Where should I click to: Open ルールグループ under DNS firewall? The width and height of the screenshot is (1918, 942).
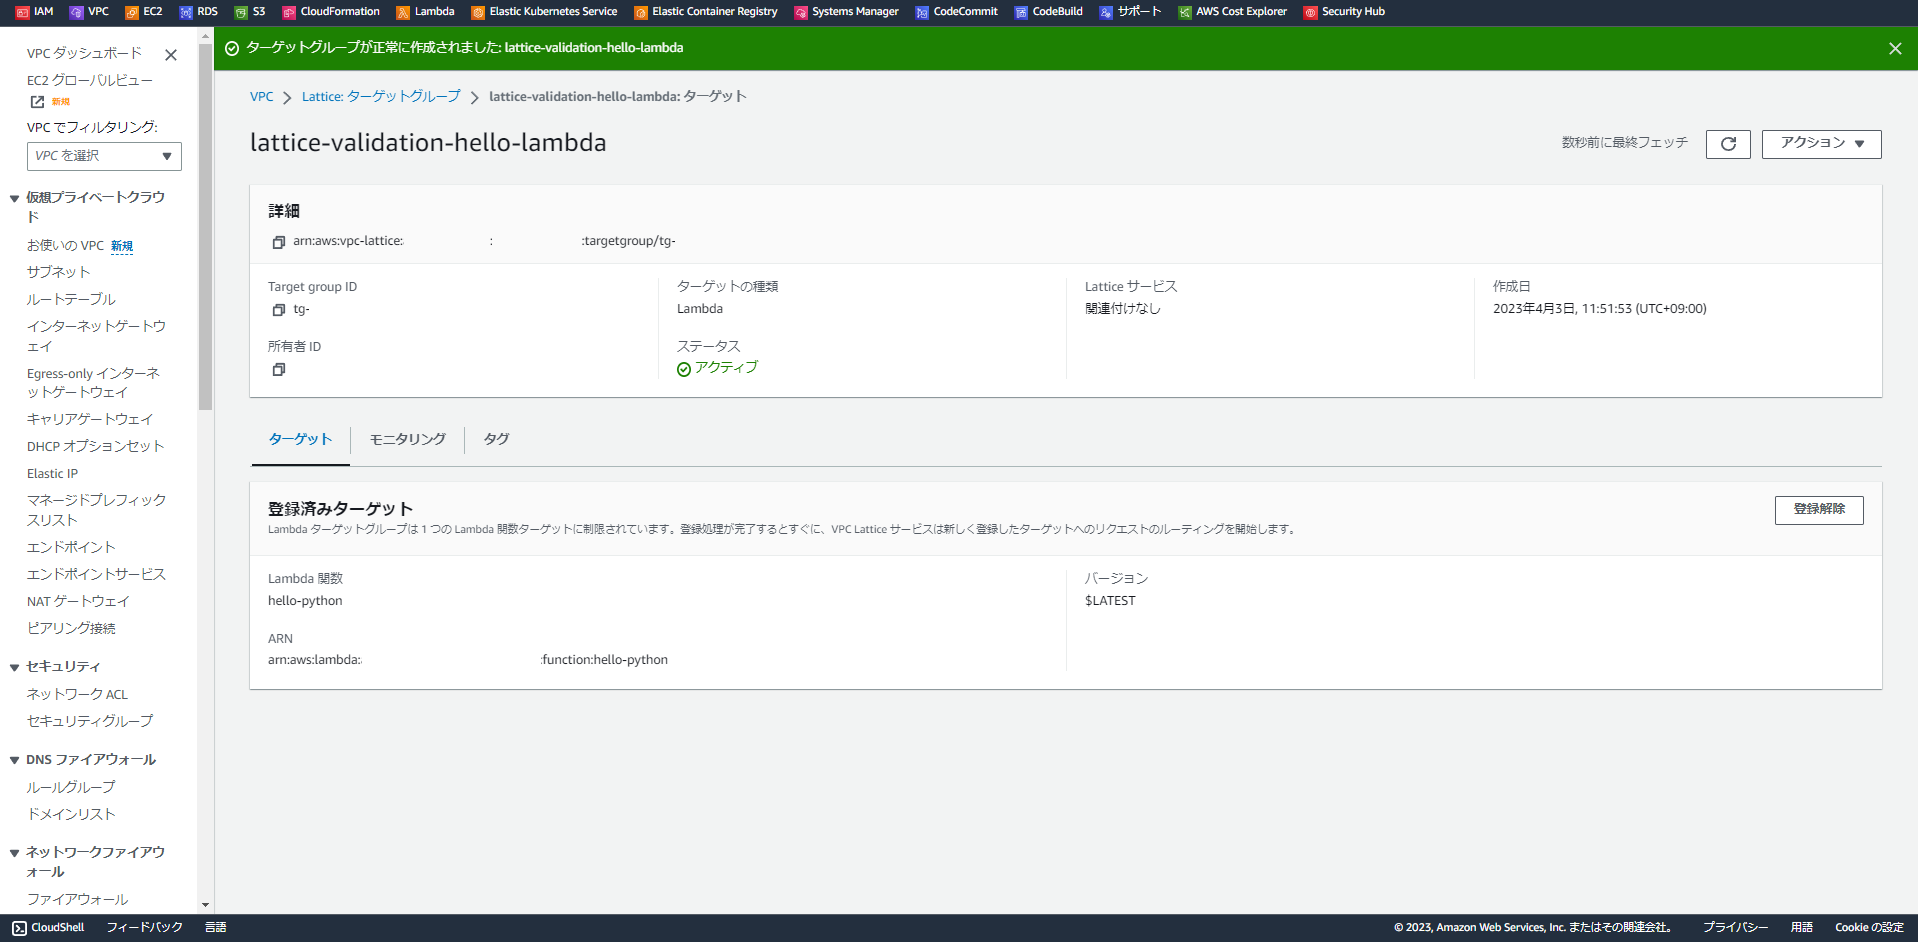point(71,788)
